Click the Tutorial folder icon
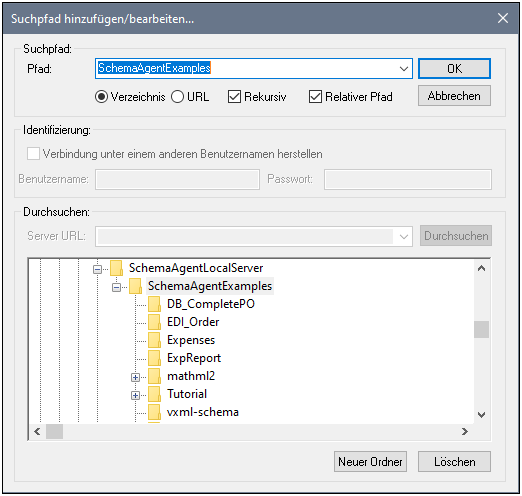This screenshot has width=522, height=496. tap(155, 394)
